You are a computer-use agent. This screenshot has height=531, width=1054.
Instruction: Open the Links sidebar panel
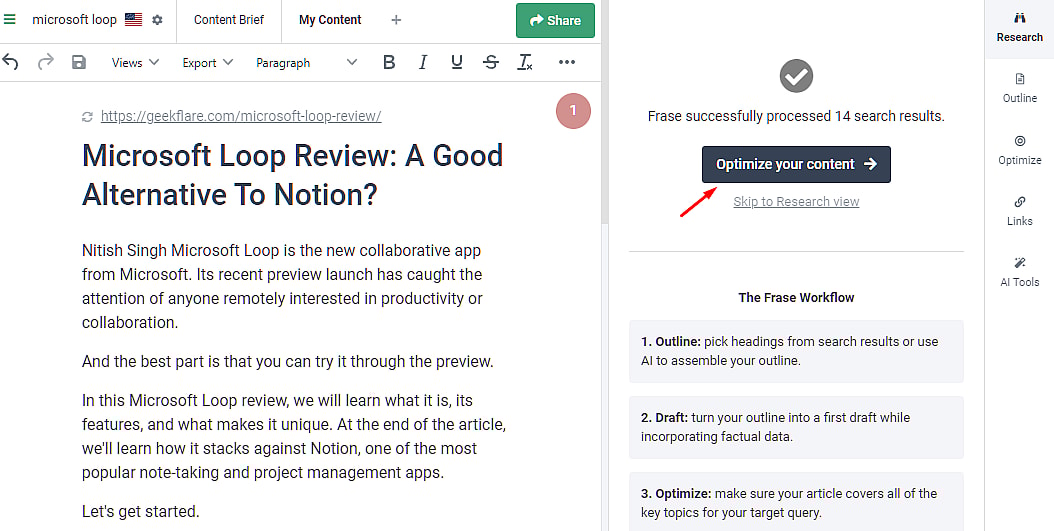(1020, 211)
